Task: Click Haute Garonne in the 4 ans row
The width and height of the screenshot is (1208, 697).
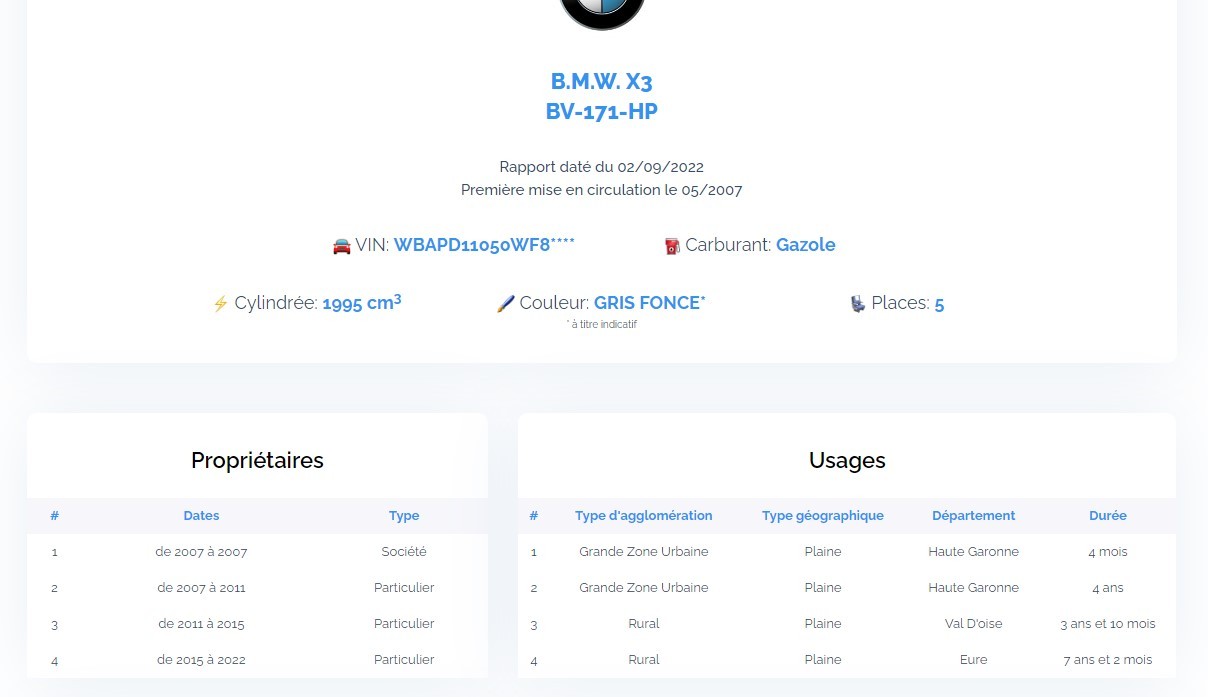Action: click(x=974, y=588)
